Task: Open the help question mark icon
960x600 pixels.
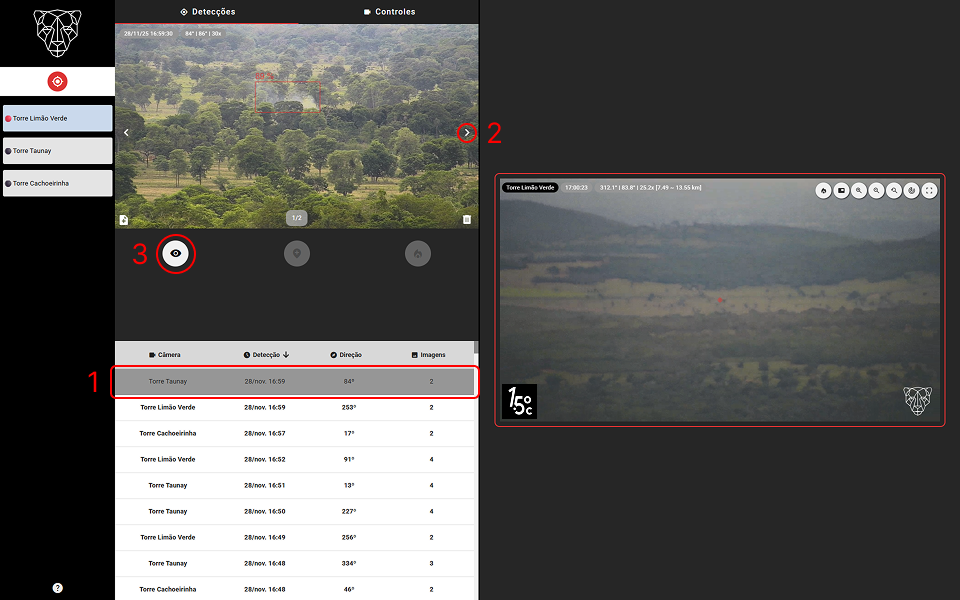Action: (57, 588)
